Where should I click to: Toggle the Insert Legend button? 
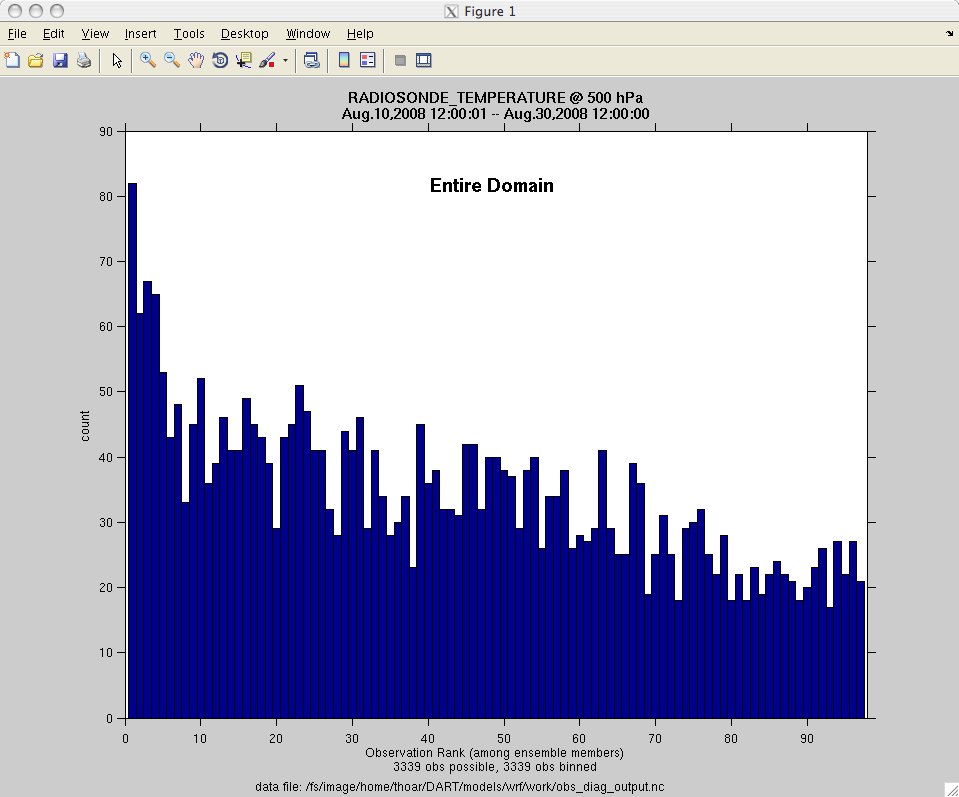[367, 60]
